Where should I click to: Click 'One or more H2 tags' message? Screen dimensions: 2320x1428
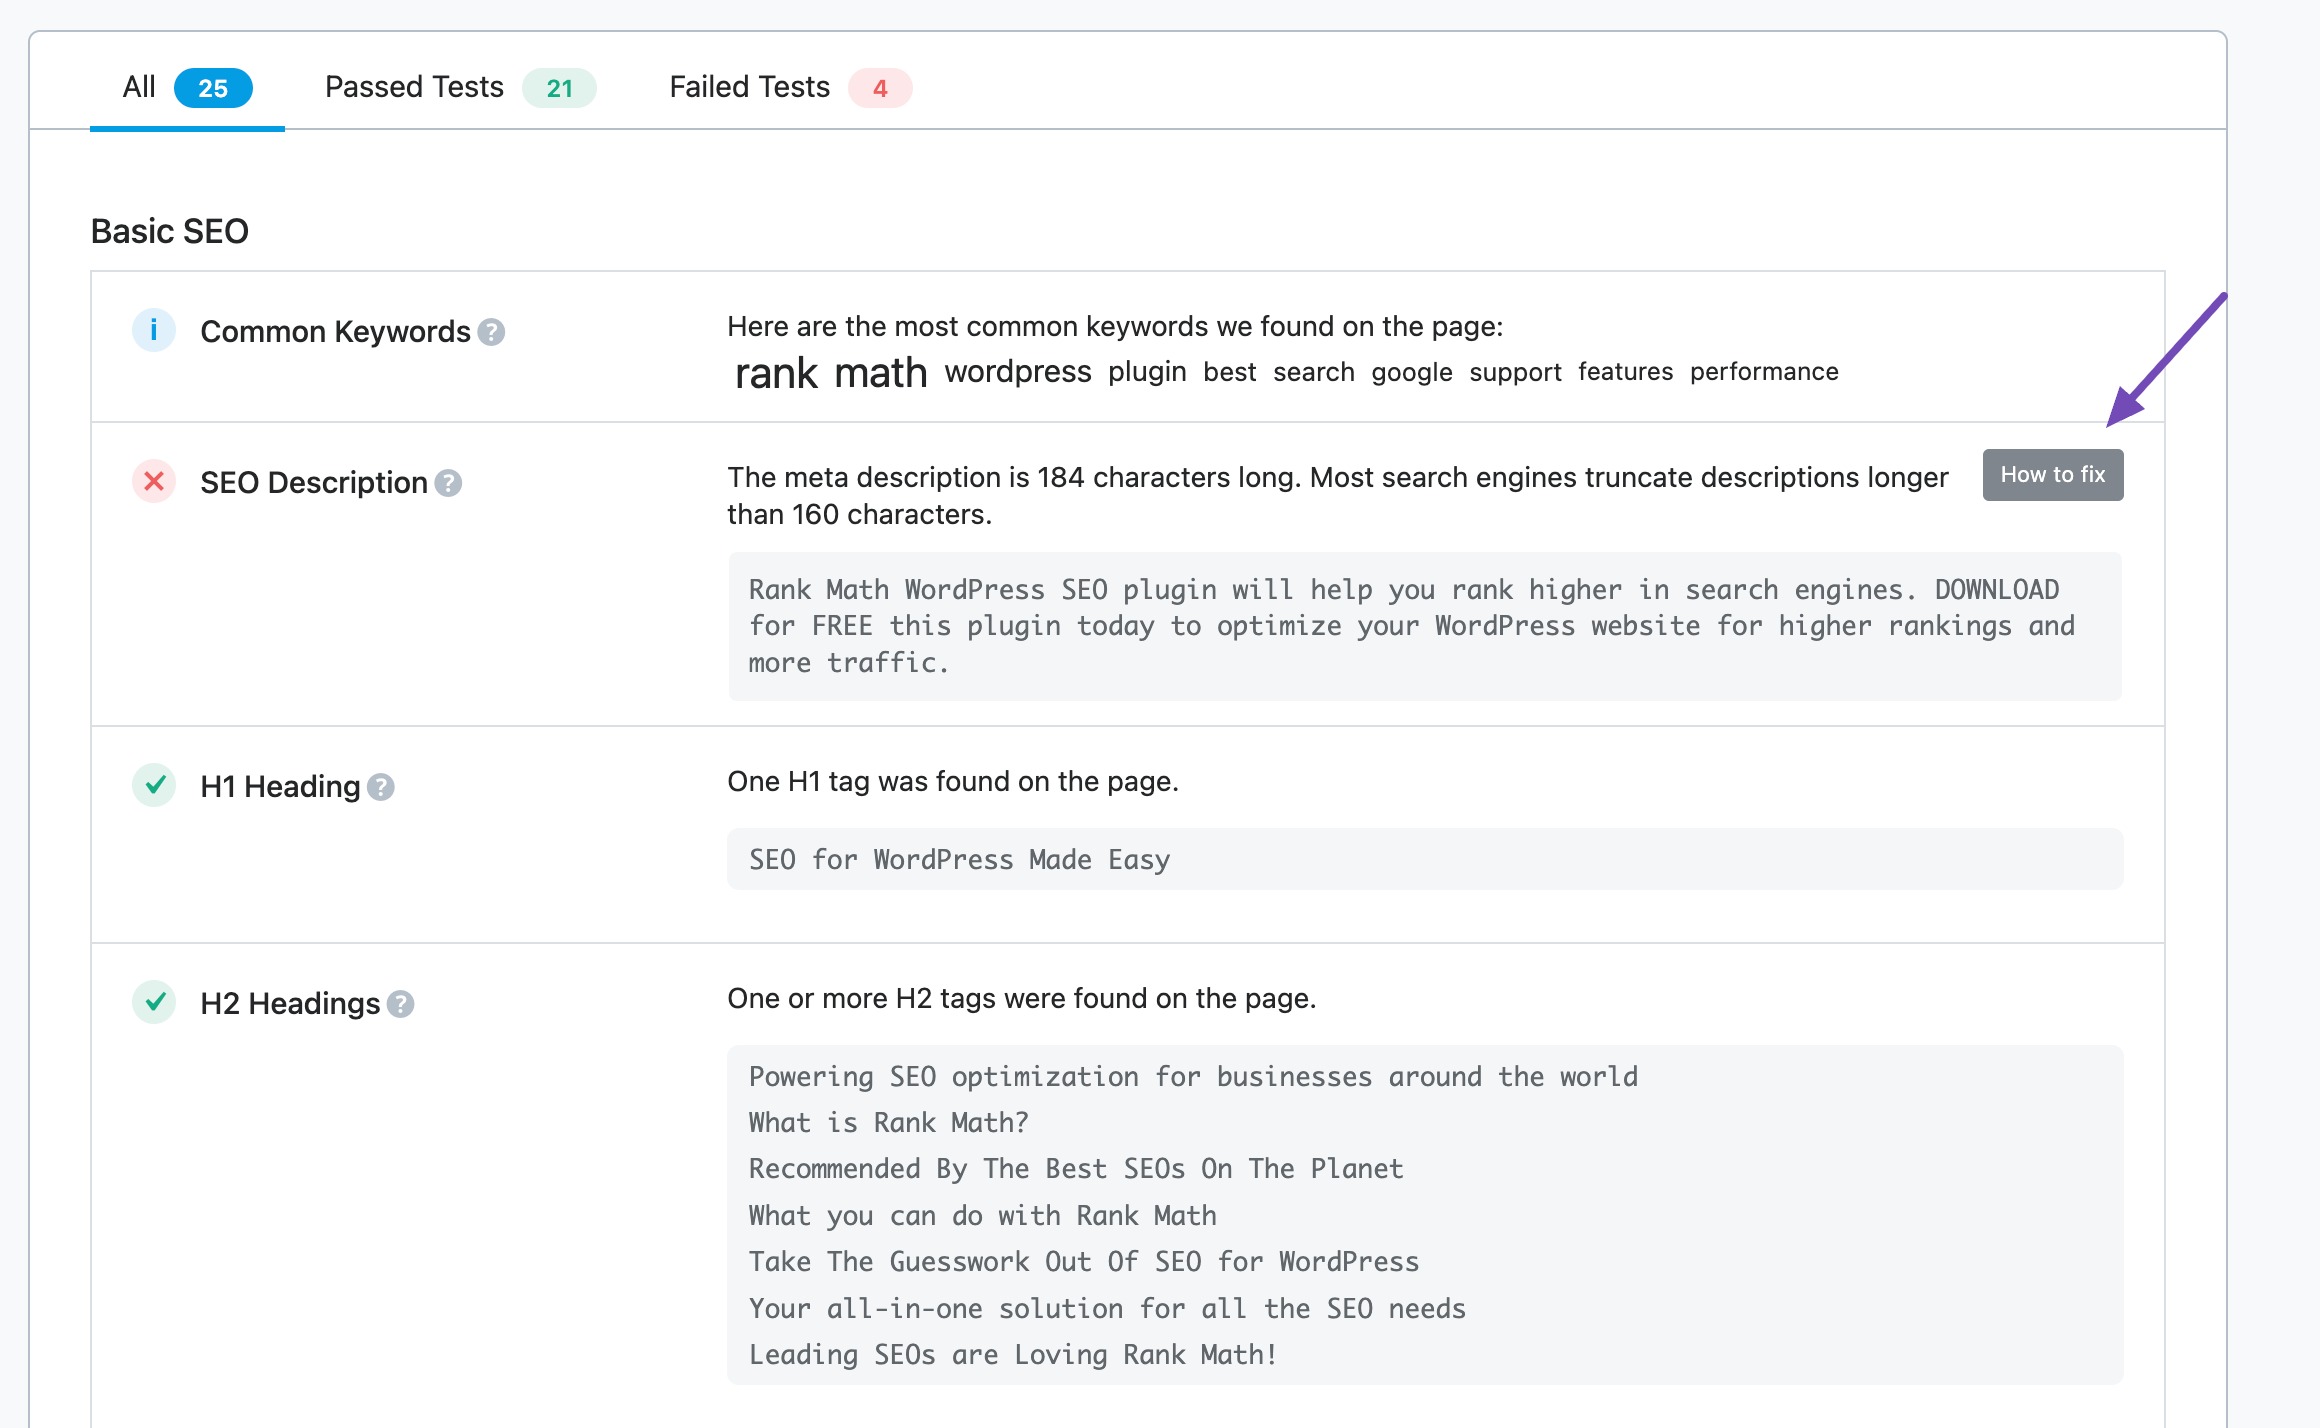click(1021, 999)
